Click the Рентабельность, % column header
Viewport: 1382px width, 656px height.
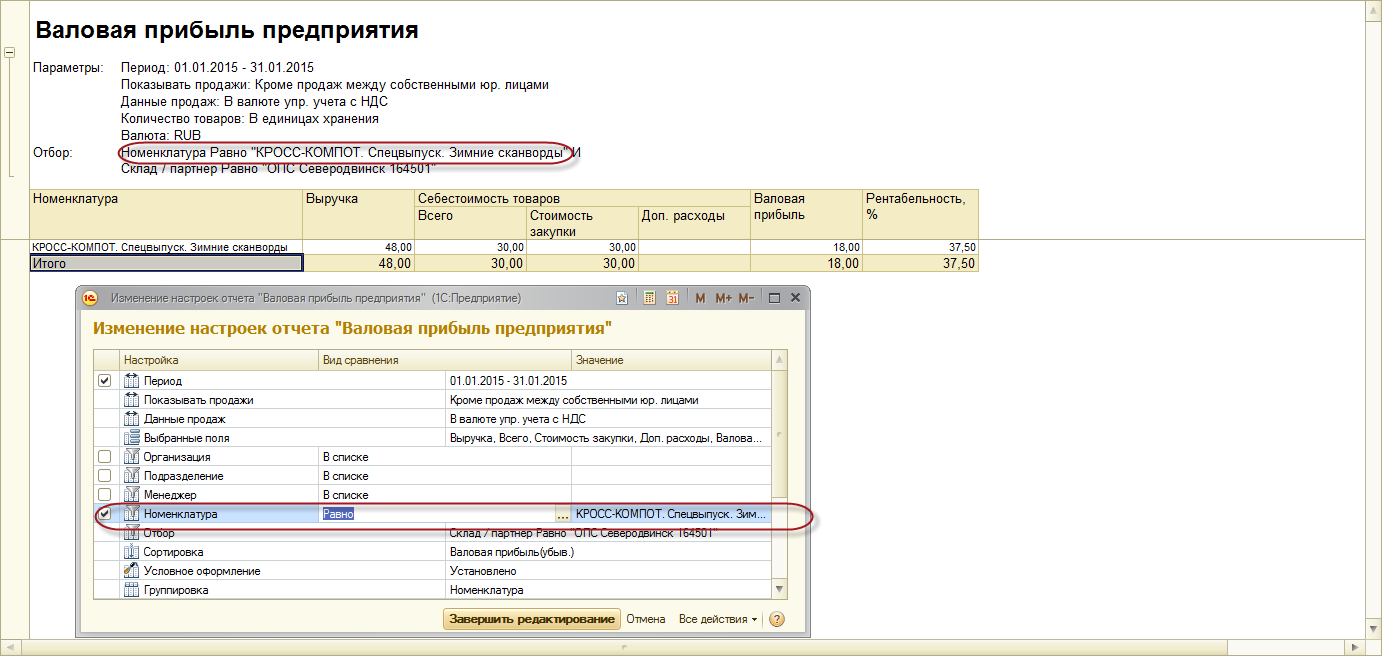(920, 214)
